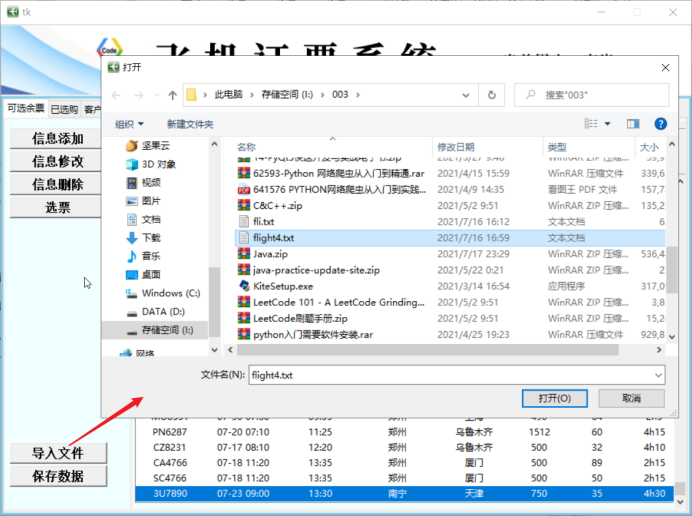Image resolution: width=692 pixels, height=516 pixels.
Task: Open 下载 folder in sidebar
Action: click(x=144, y=238)
